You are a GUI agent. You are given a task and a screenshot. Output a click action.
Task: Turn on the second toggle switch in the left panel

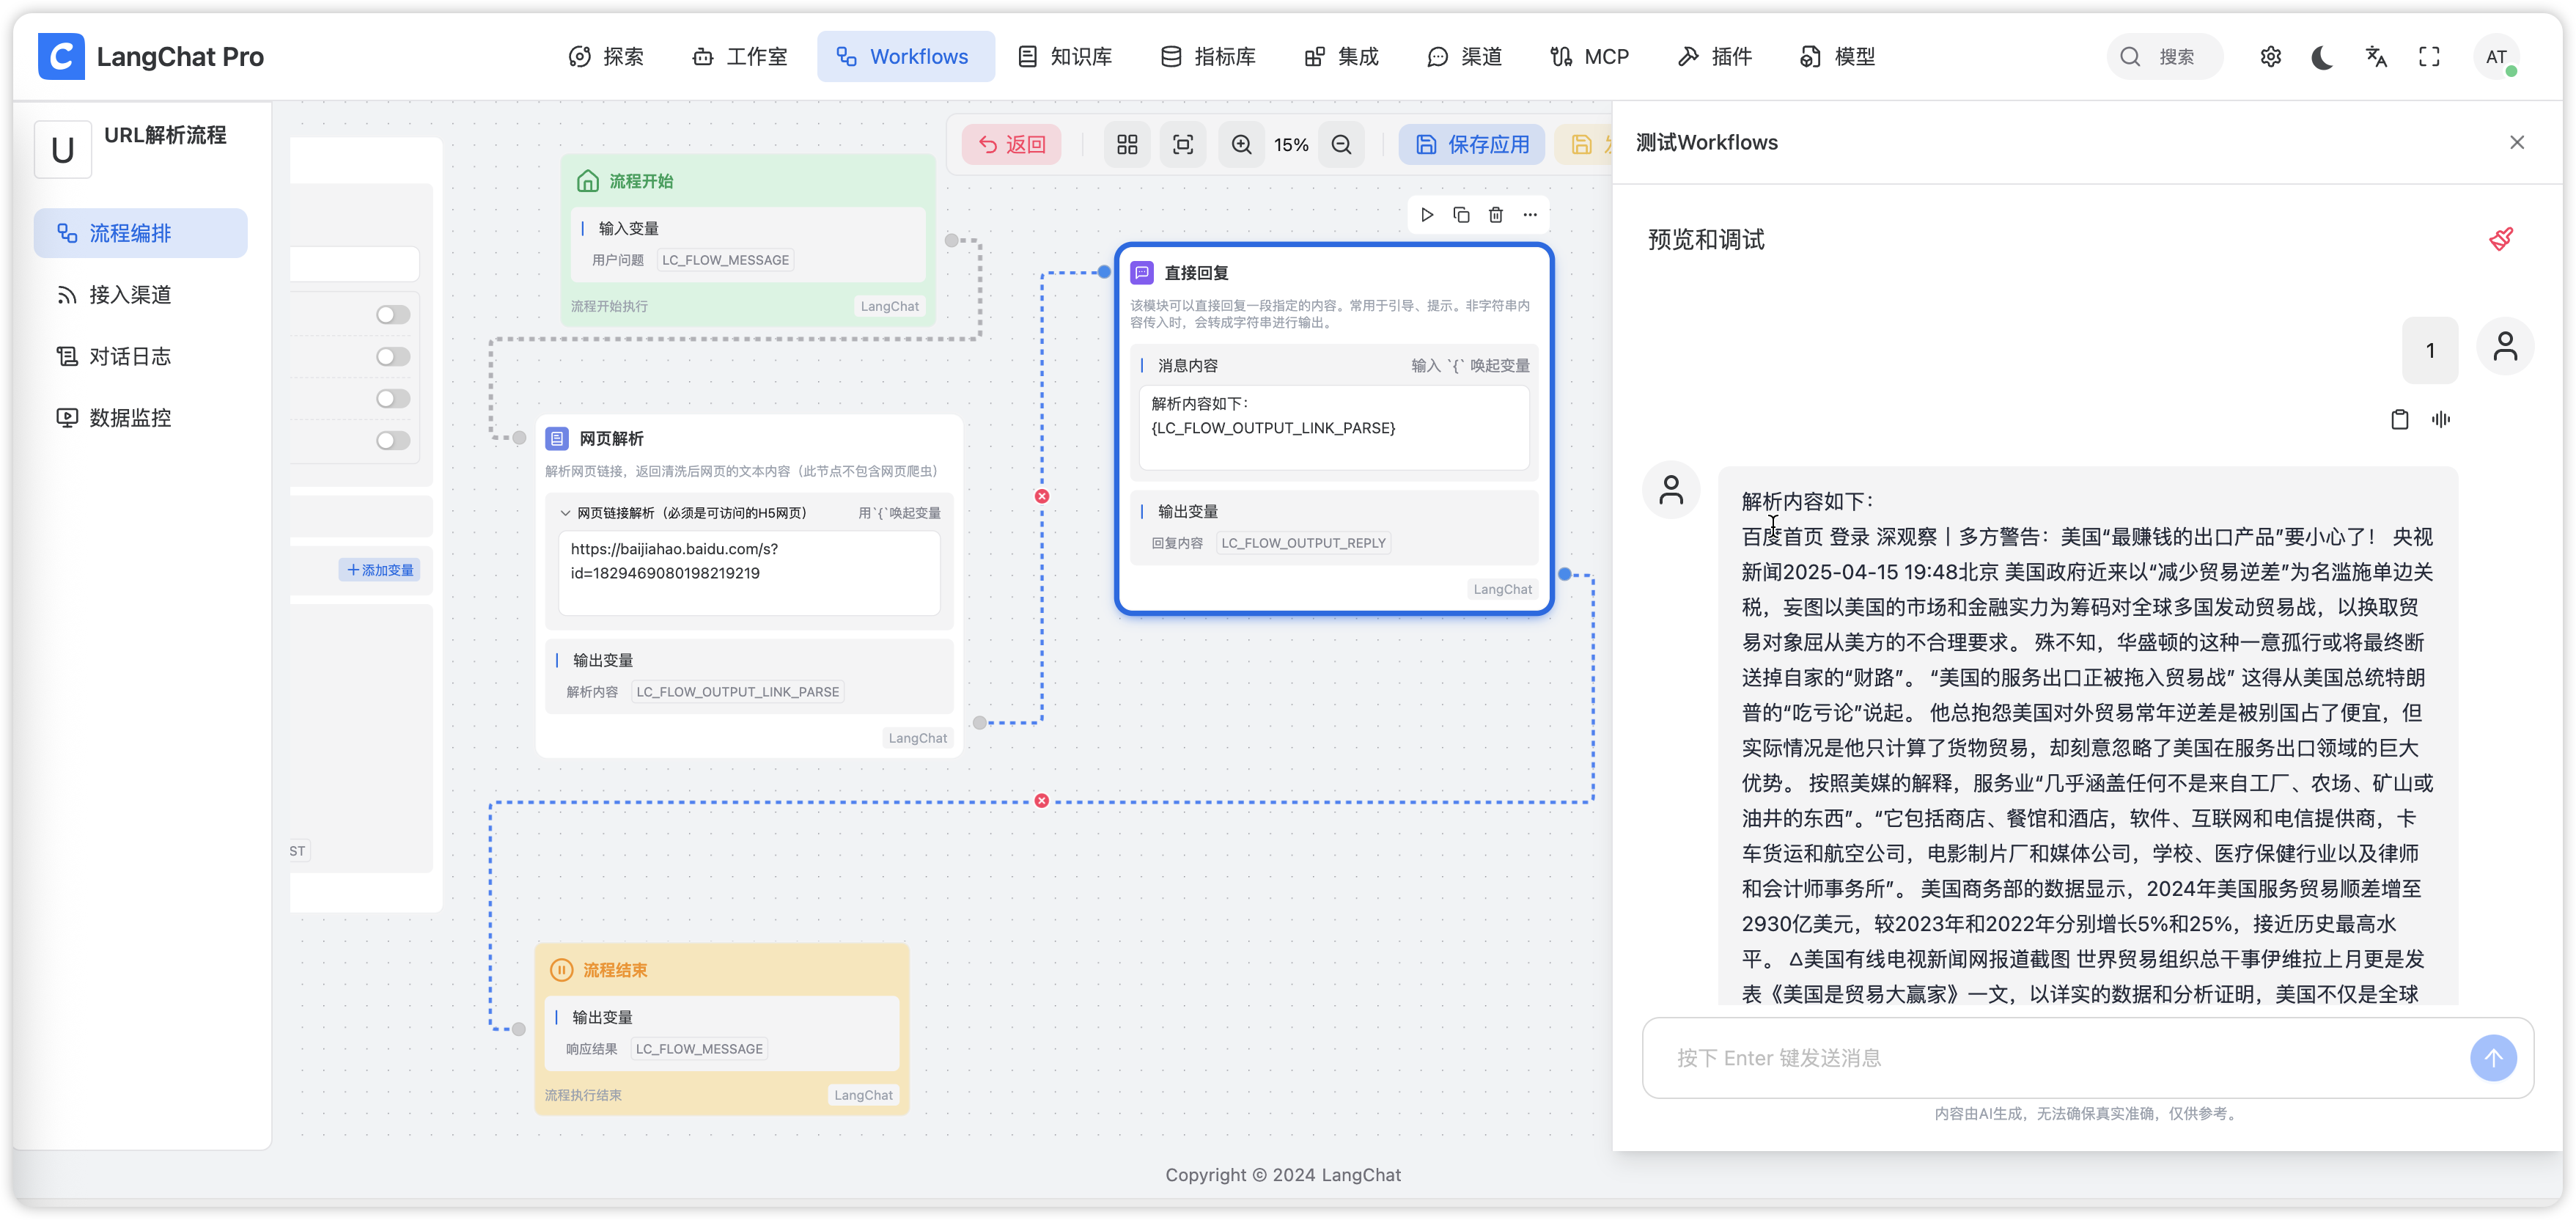(x=393, y=357)
